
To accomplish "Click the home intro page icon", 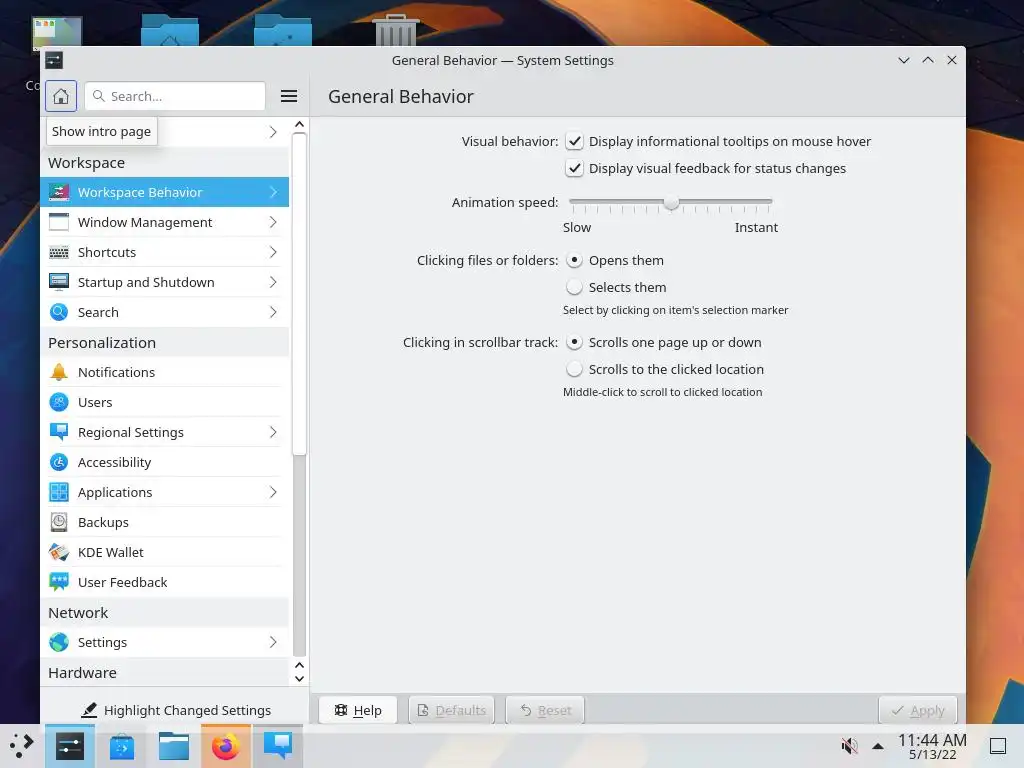I will coord(61,96).
